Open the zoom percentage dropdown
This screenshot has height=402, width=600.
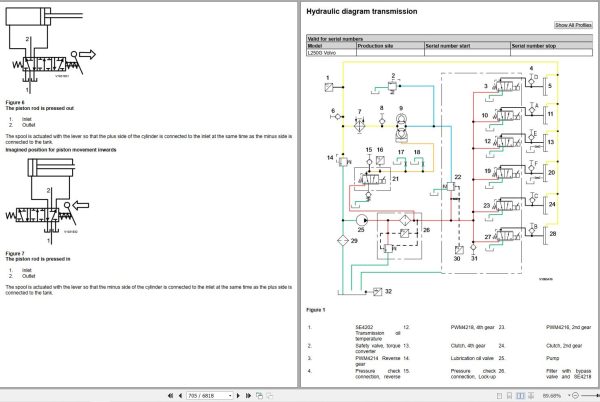click(569, 395)
